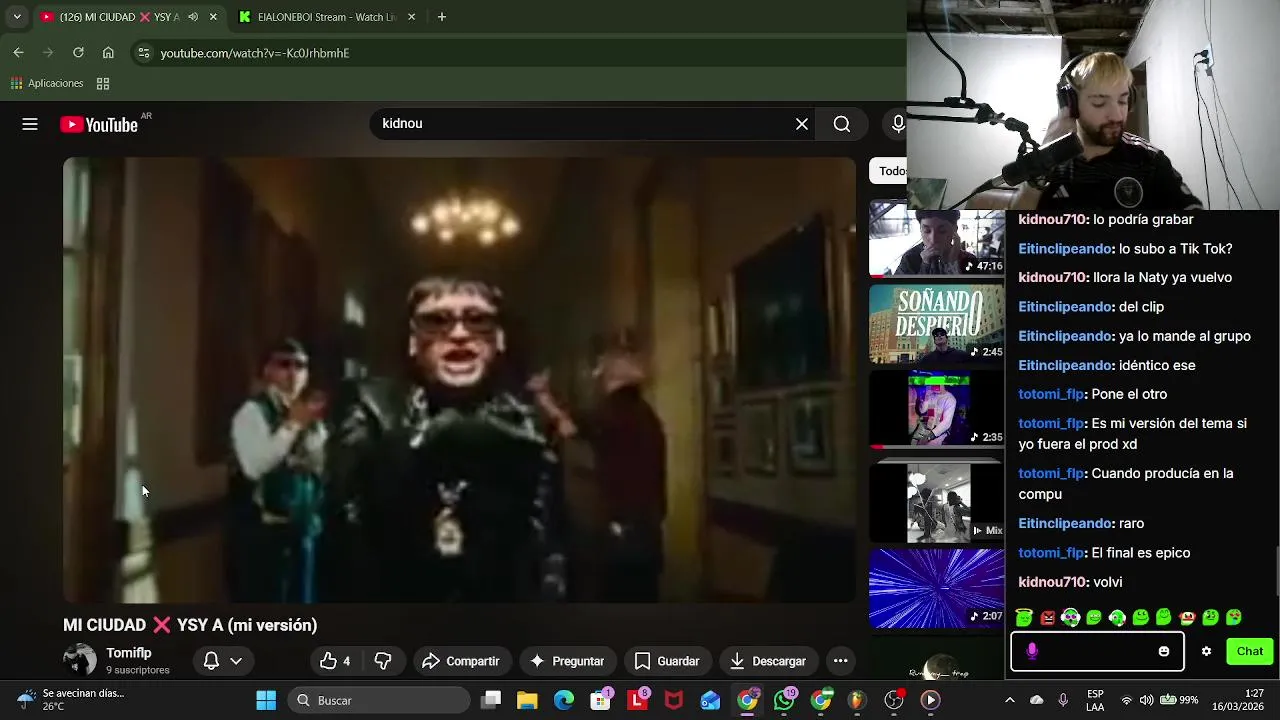Open site info icon in address bar
This screenshot has height=720, width=1280.
coord(144,53)
